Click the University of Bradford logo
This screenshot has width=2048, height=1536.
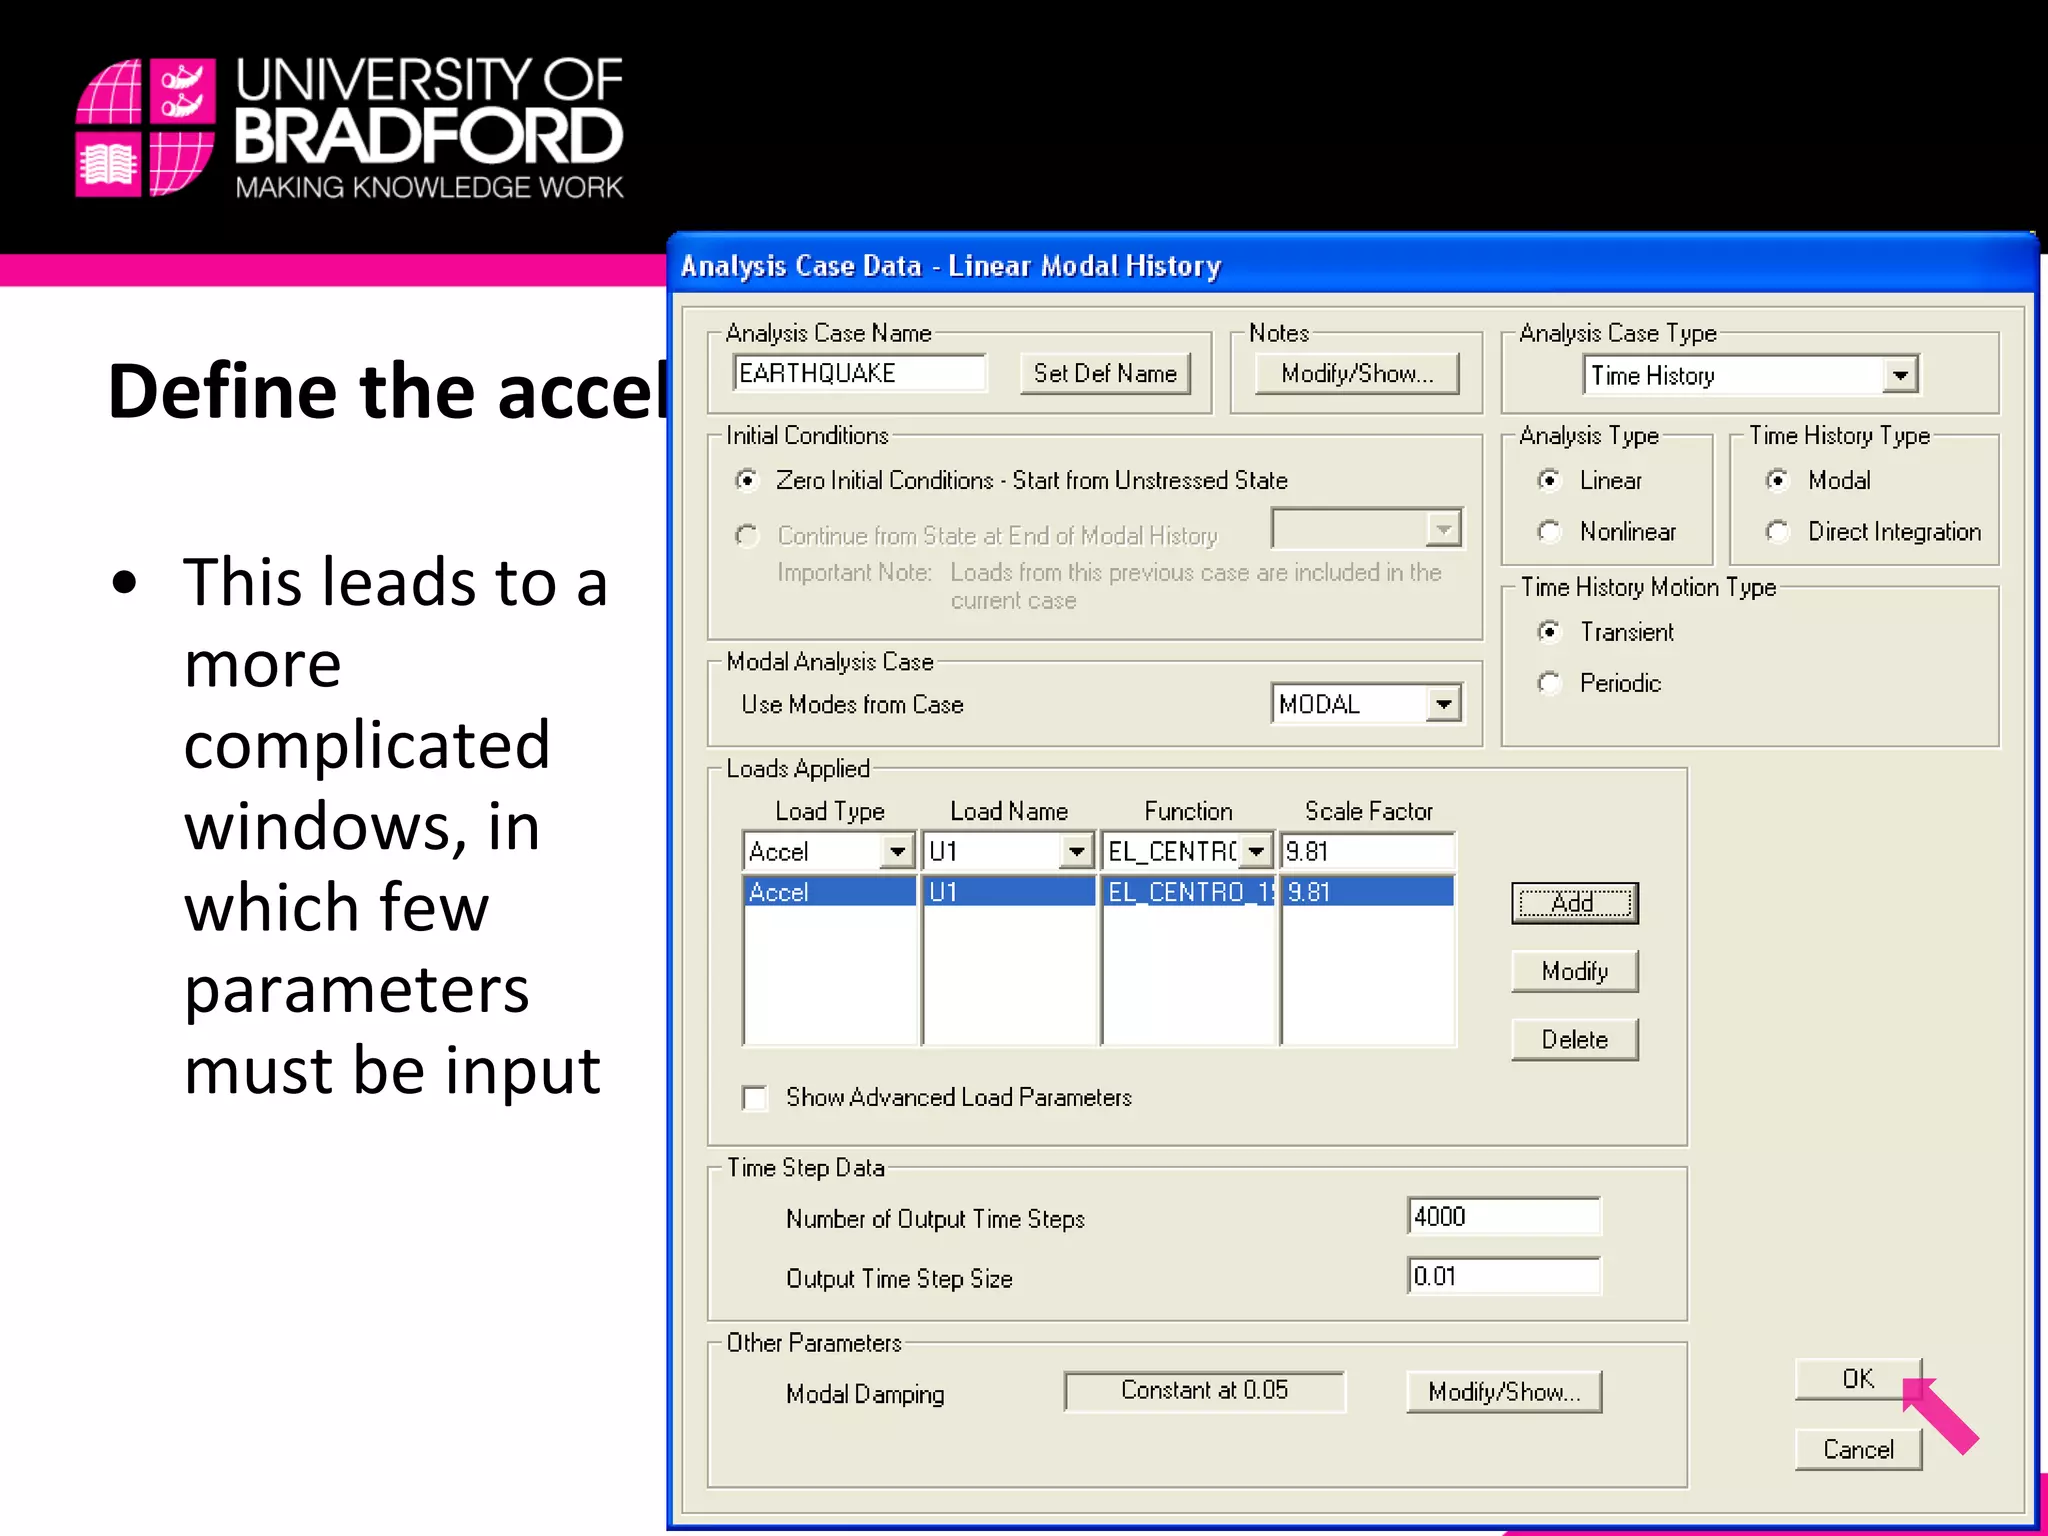[x=350, y=127]
